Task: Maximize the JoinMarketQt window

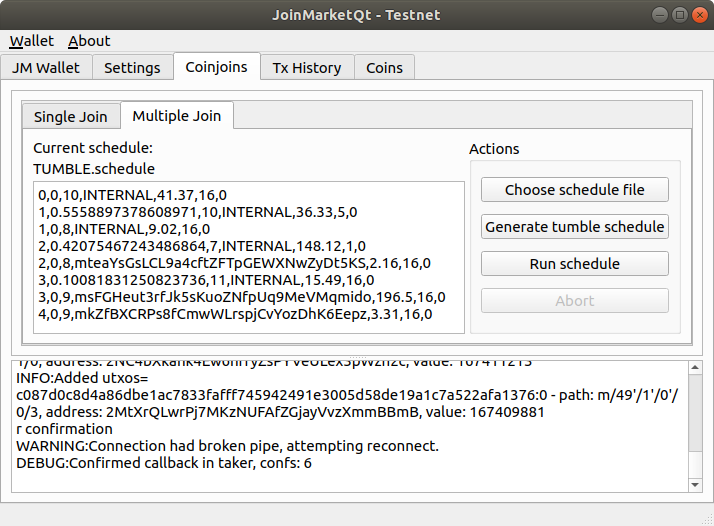Action: pyautogui.click(x=679, y=15)
